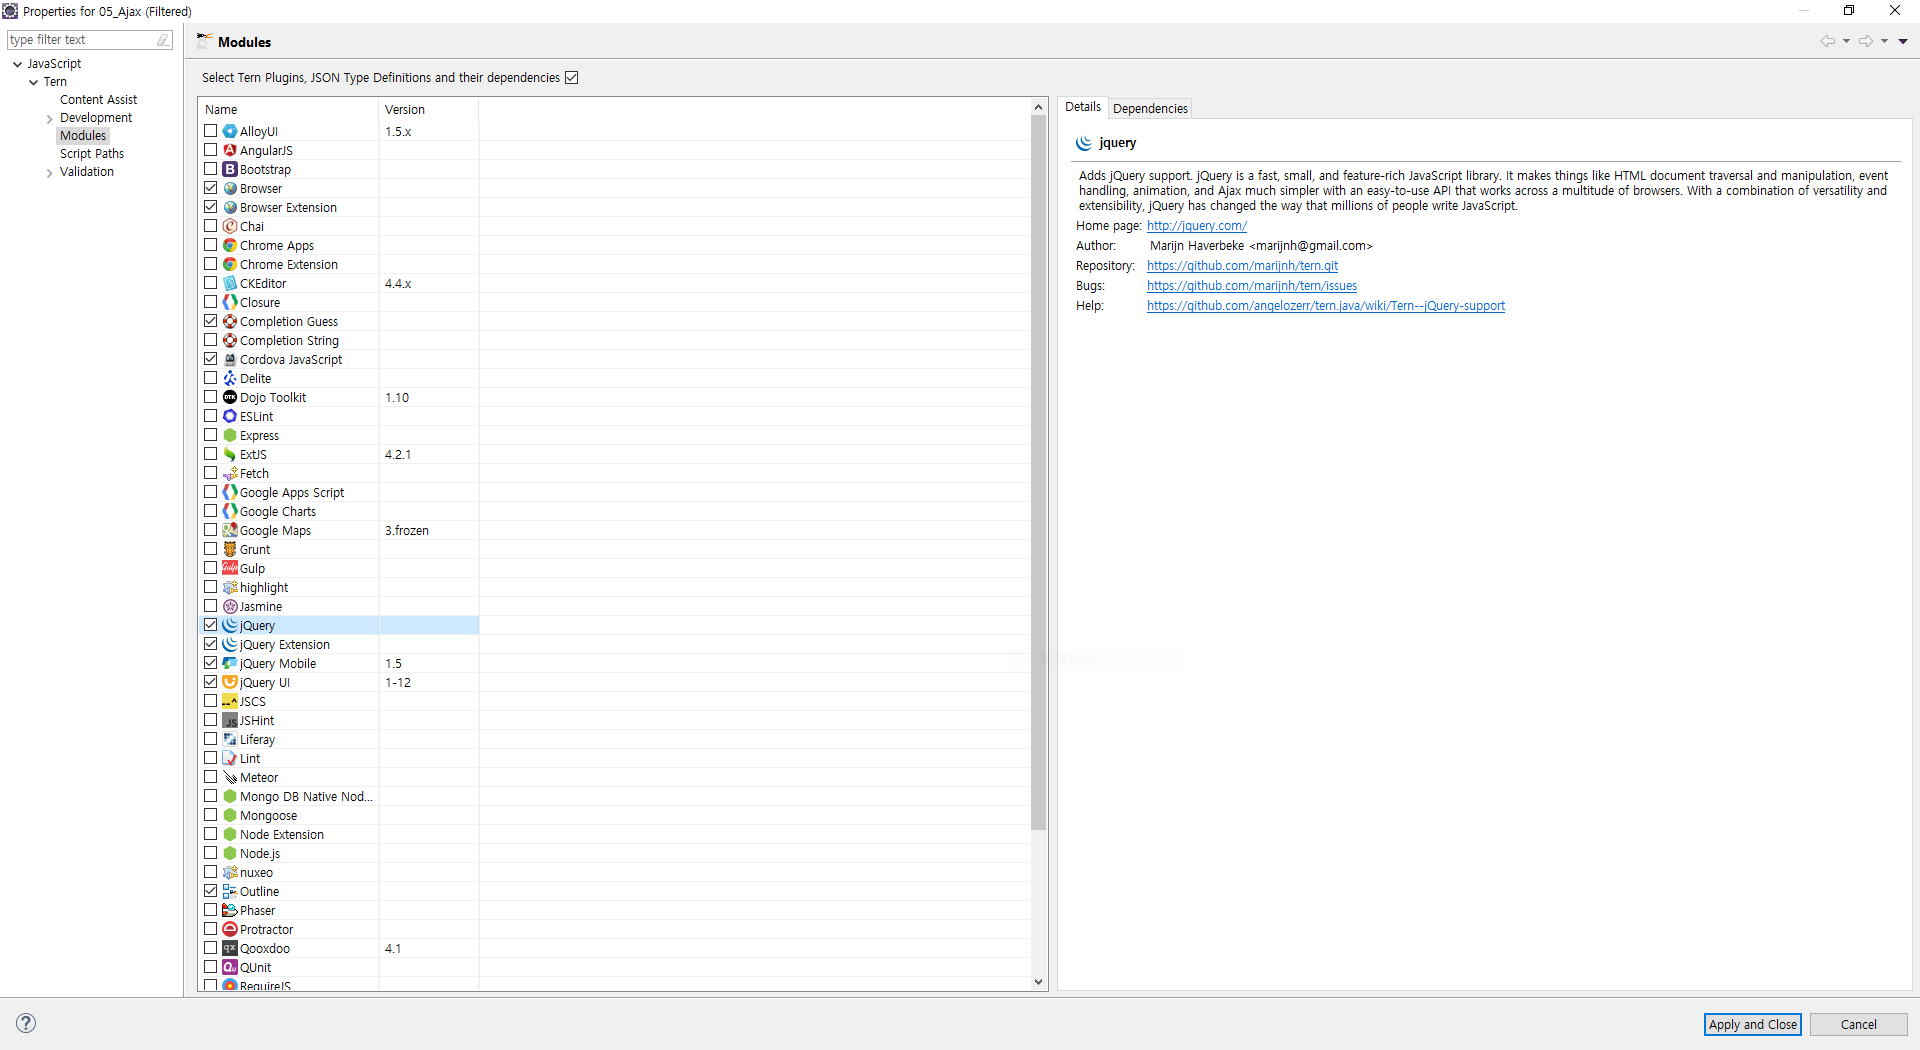Open the jquery.com home page link
Viewport: 1920px width, 1050px height.
point(1196,226)
